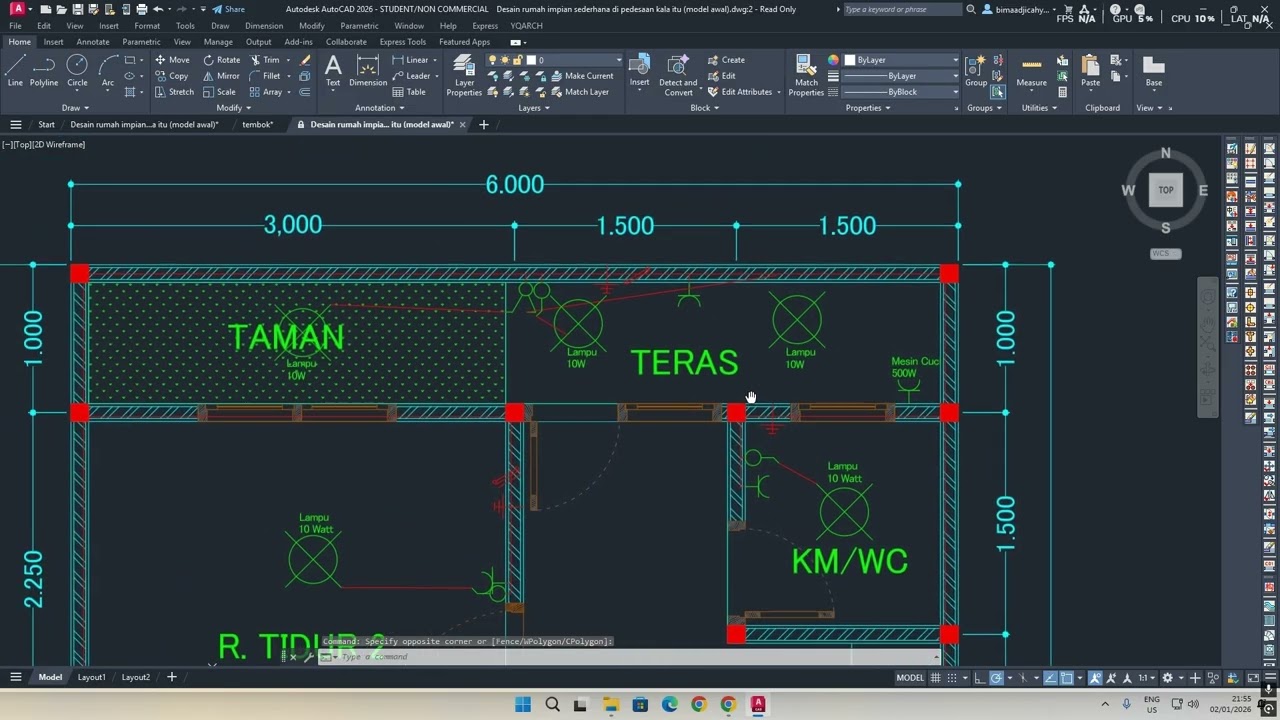
Task: Click Make Current layer button
Action: point(581,76)
